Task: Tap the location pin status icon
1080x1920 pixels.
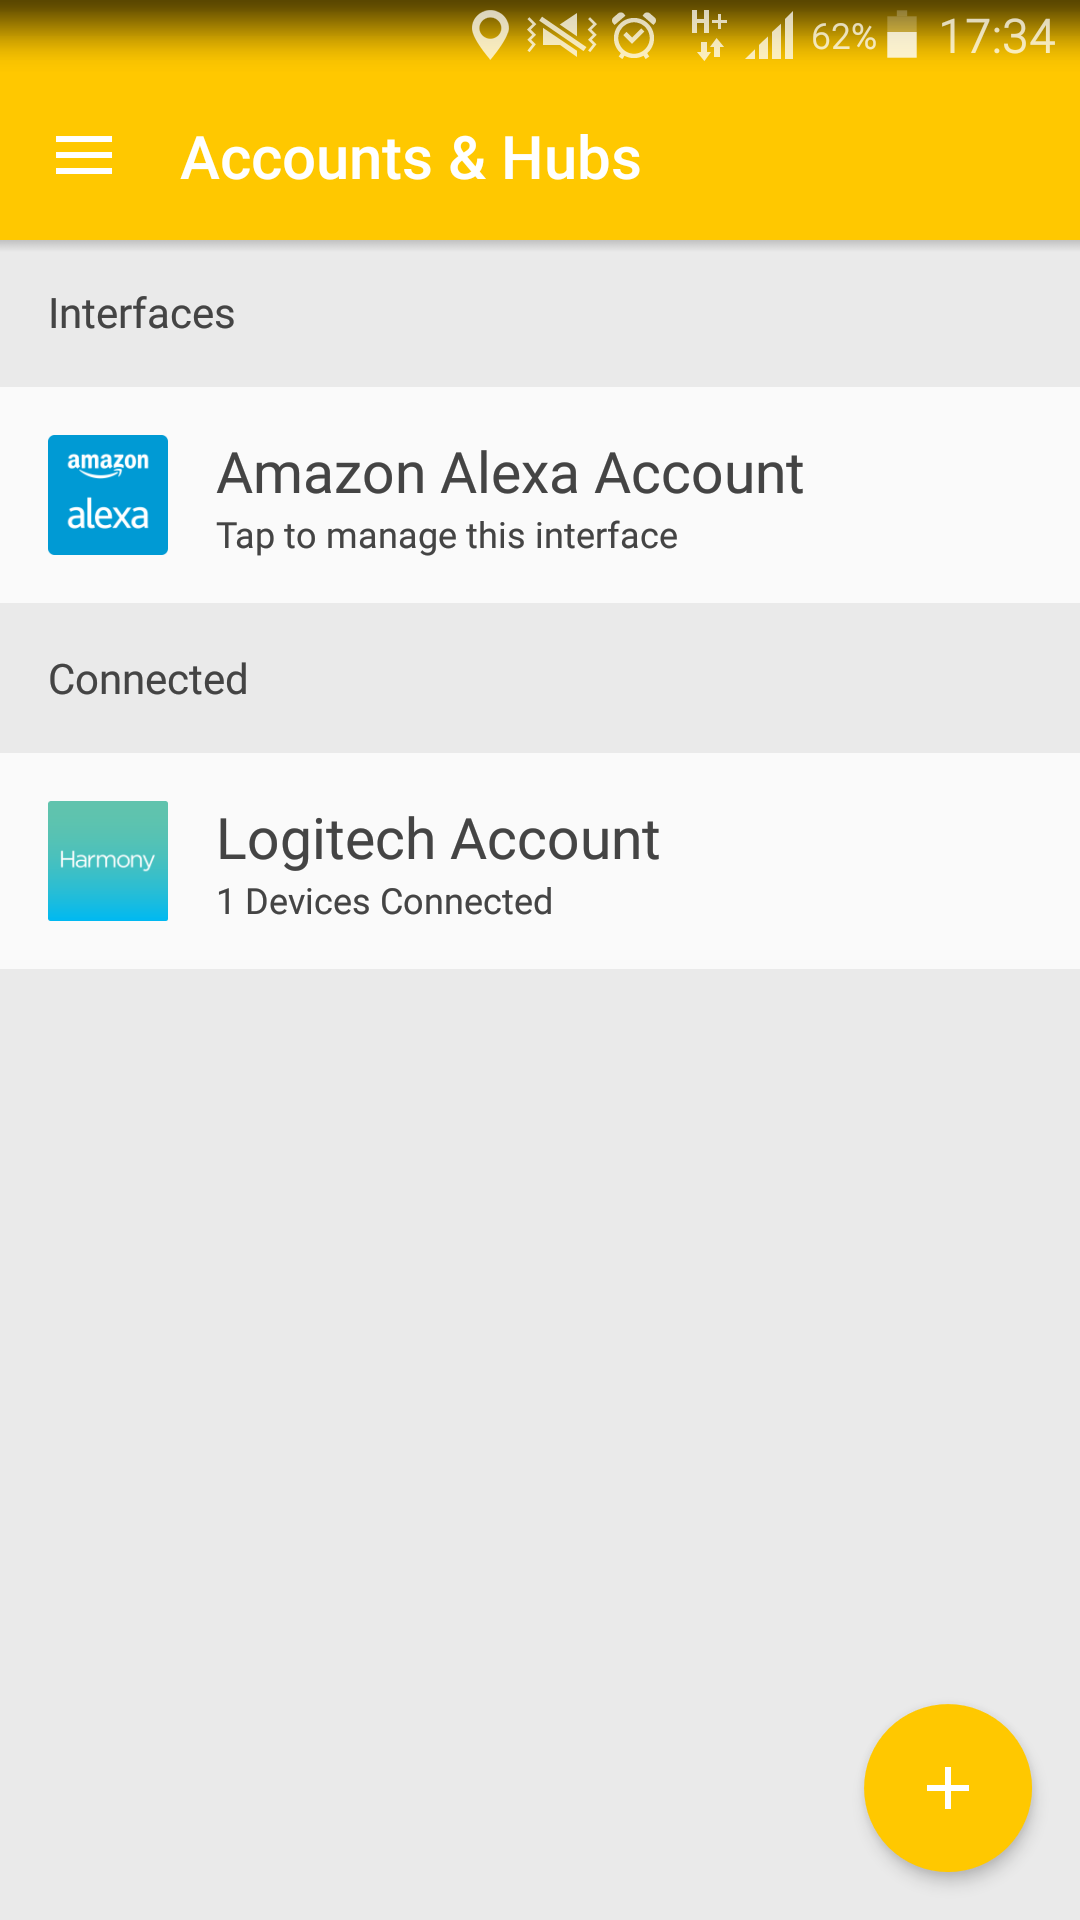Action: (490, 36)
